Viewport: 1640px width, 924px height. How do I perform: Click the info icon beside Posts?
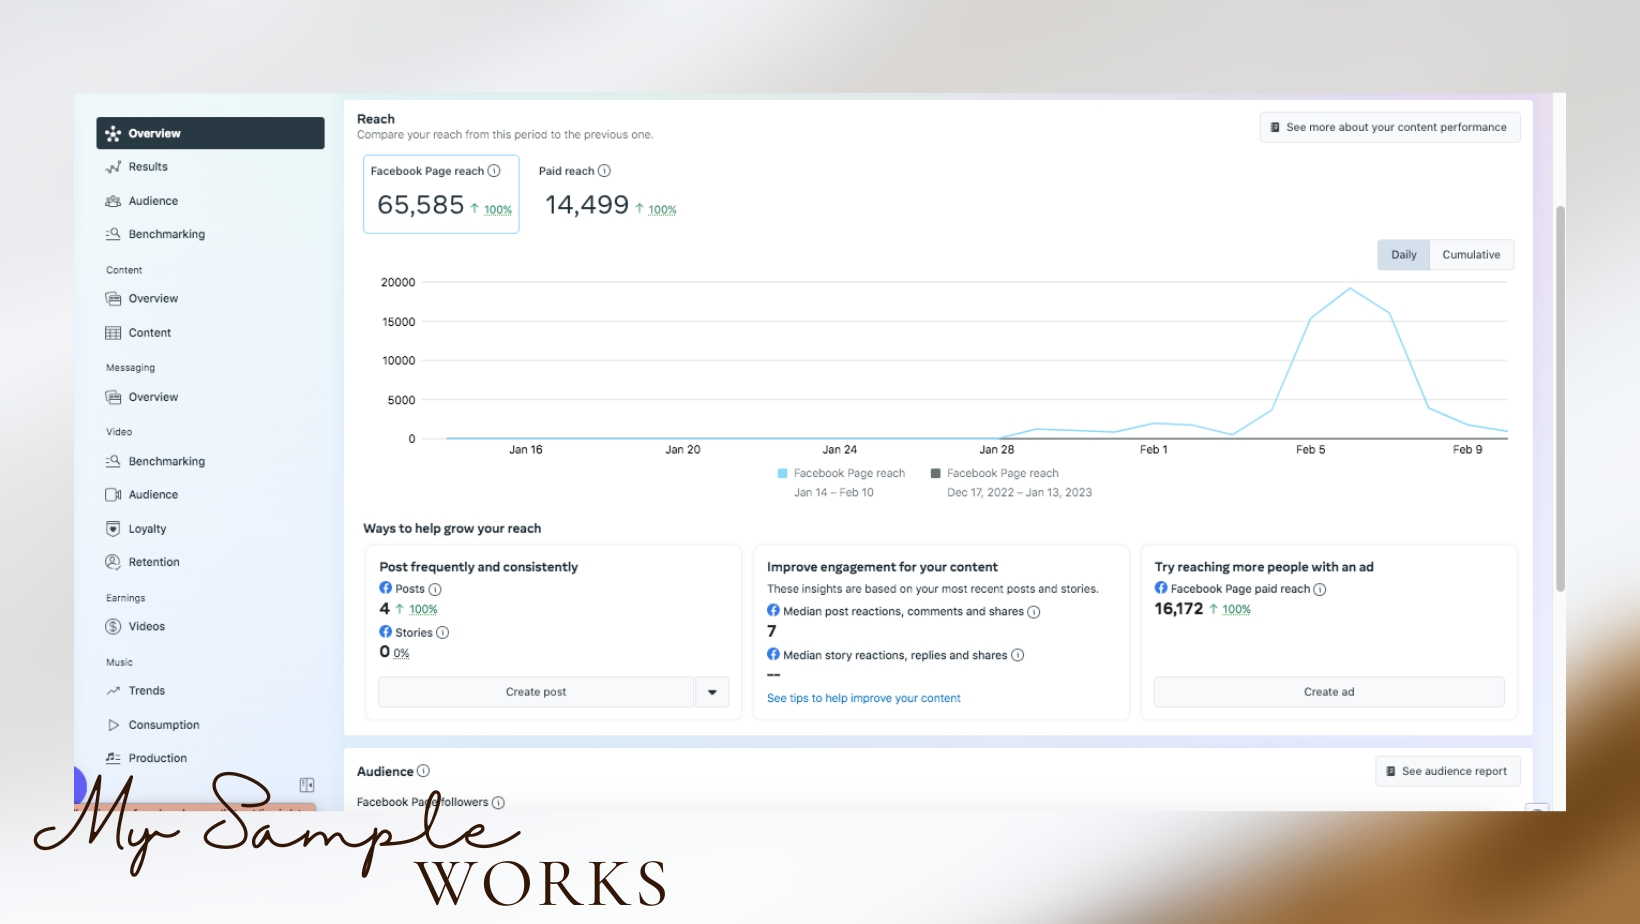coord(435,590)
